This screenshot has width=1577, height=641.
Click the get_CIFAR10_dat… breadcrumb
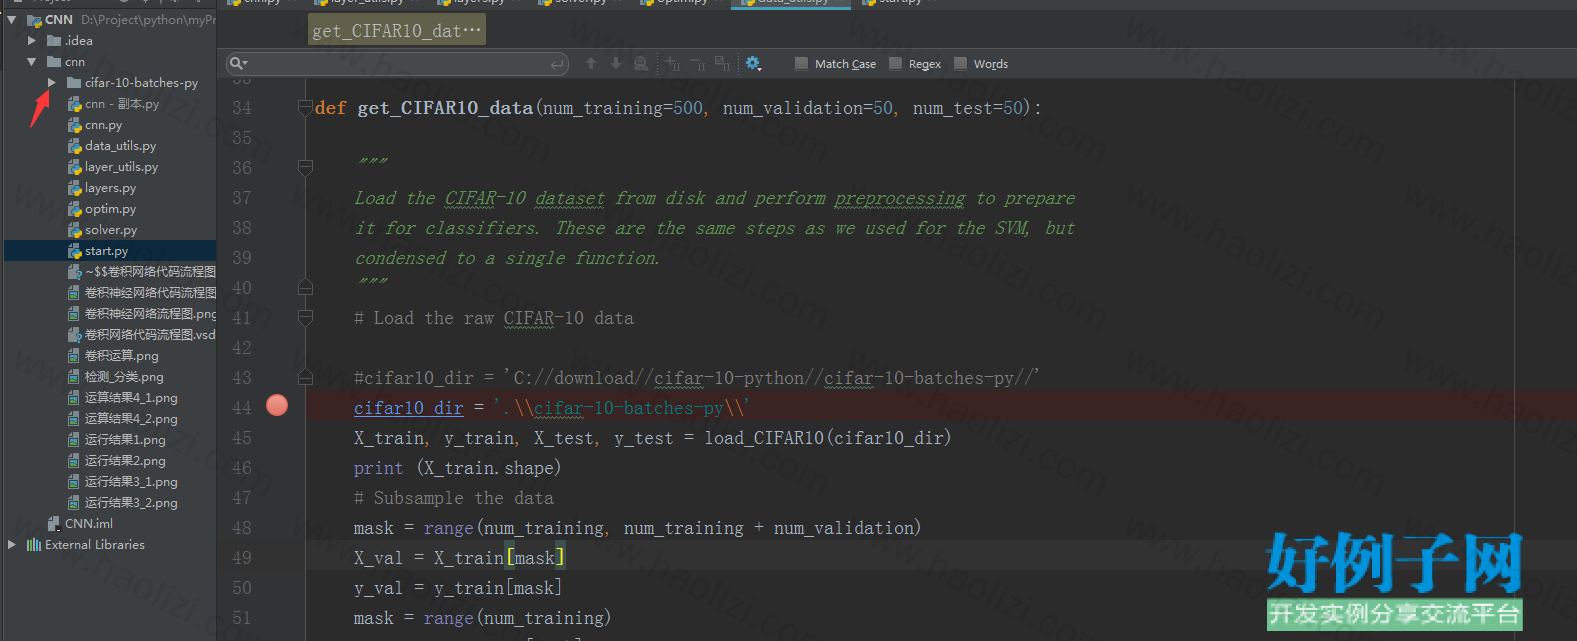click(397, 31)
